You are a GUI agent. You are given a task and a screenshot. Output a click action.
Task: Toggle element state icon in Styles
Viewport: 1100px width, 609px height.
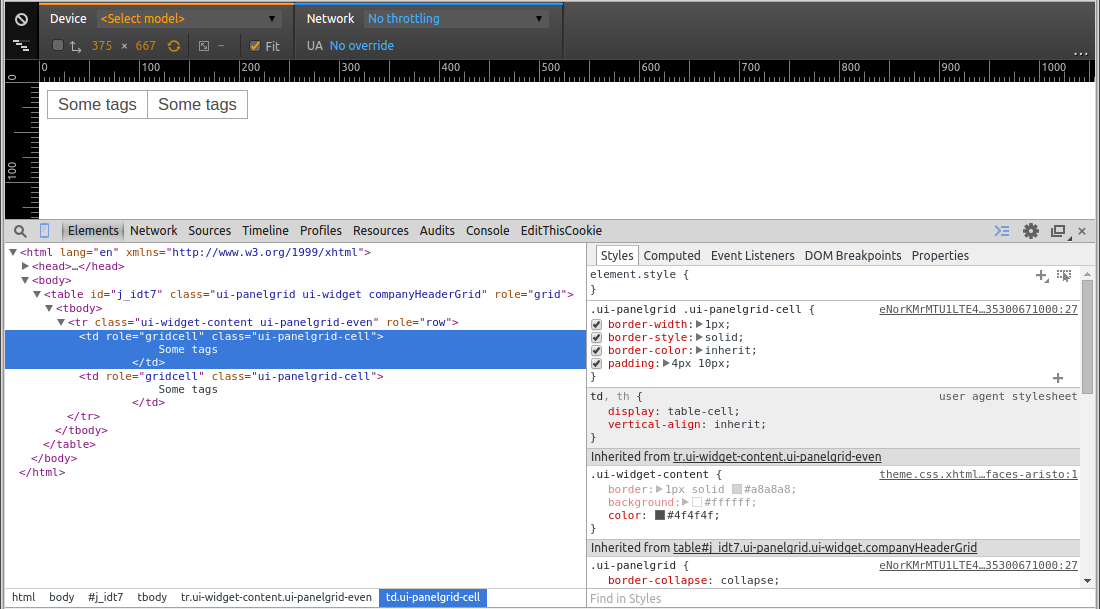1064,276
